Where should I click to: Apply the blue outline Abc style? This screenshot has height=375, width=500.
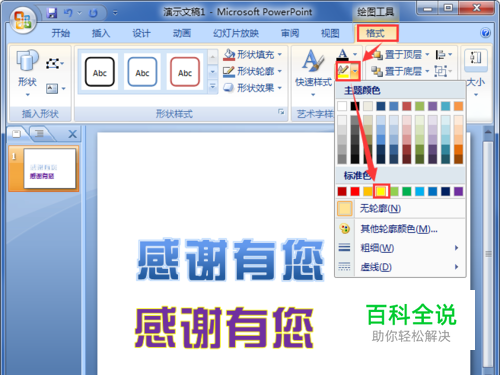[142, 72]
